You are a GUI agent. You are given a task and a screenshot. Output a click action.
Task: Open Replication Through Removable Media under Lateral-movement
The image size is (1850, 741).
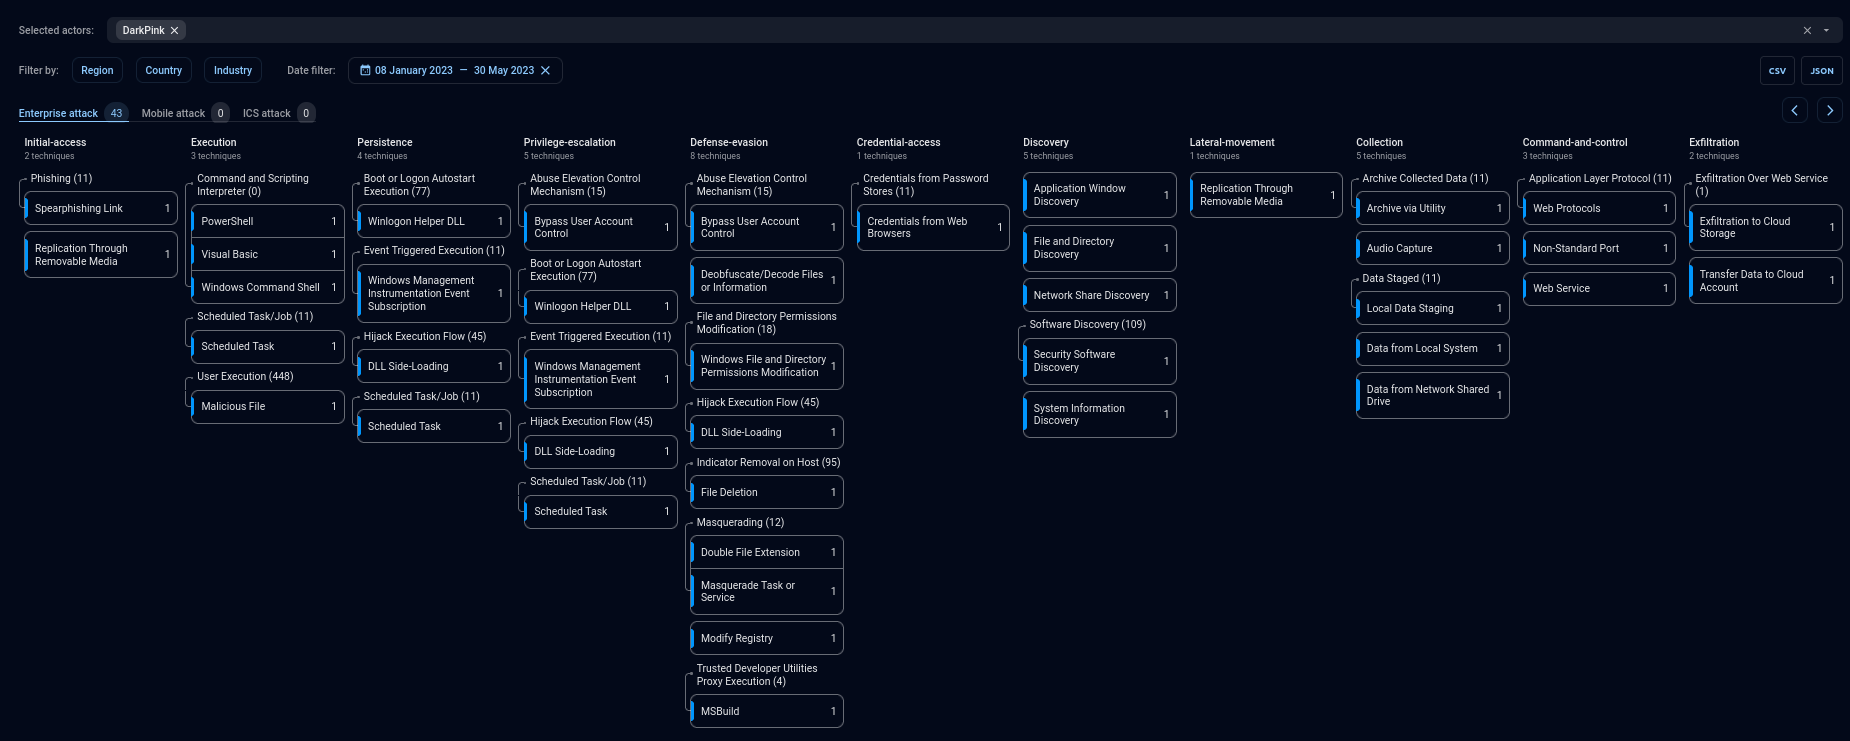point(1266,195)
